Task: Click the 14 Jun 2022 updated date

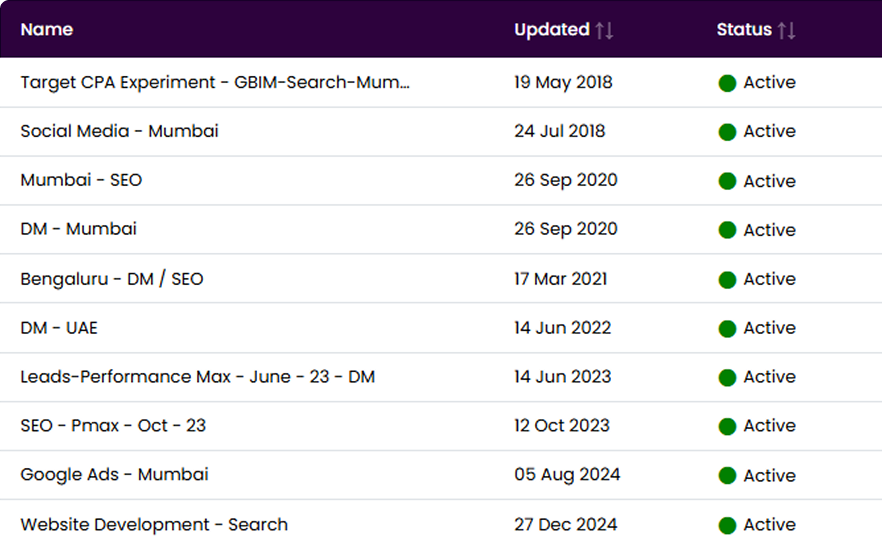Action: tap(562, 328)
